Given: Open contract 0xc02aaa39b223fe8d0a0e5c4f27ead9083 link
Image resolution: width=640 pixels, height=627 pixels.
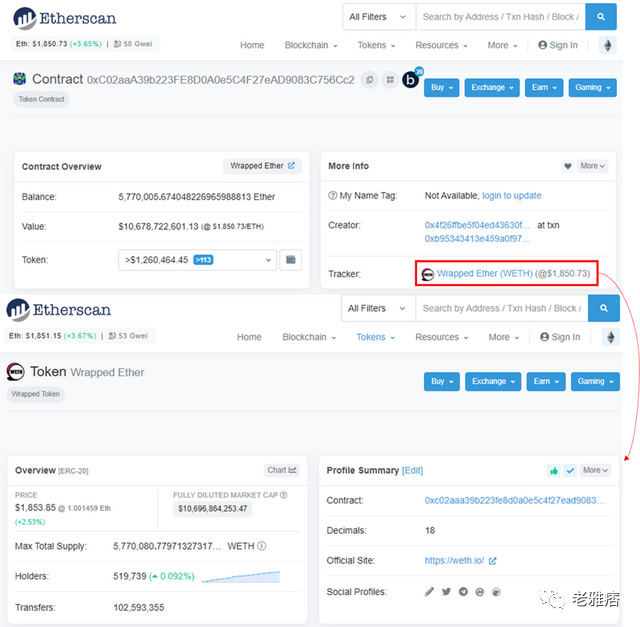Looking at the screenshot, I should 514,500.
